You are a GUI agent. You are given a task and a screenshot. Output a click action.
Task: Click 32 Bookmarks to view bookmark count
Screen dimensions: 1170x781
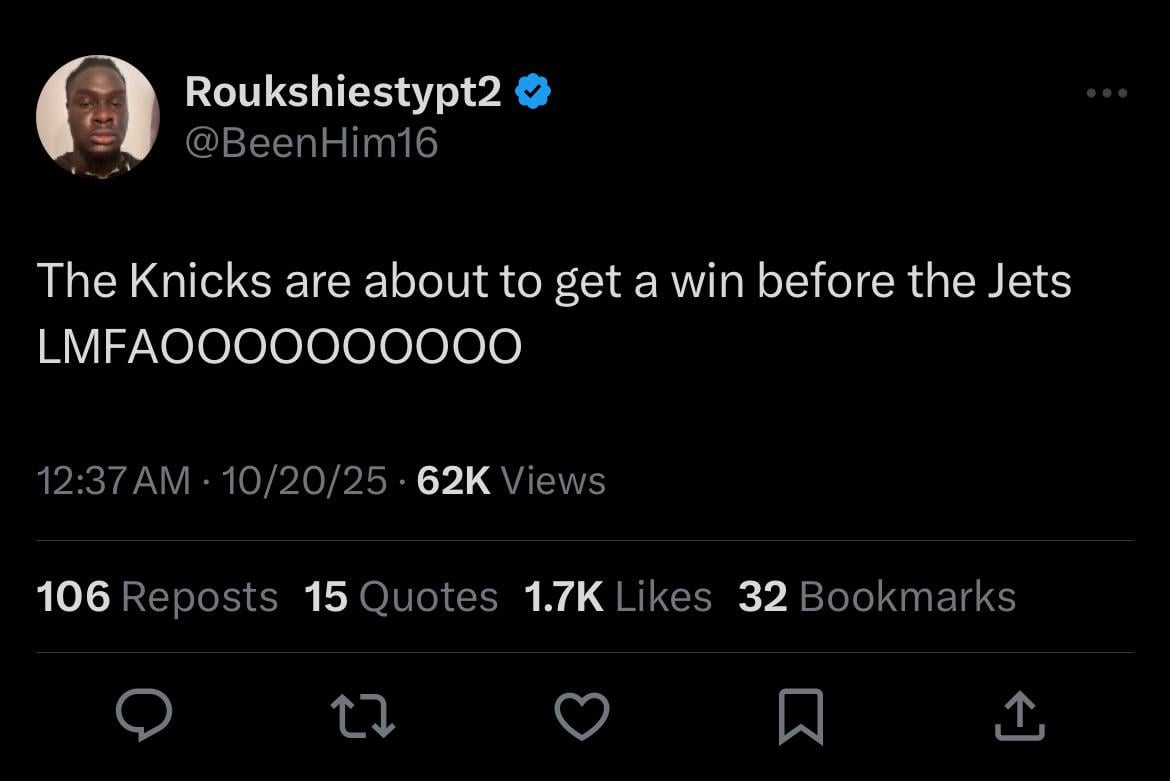click(x=876, y=596)
